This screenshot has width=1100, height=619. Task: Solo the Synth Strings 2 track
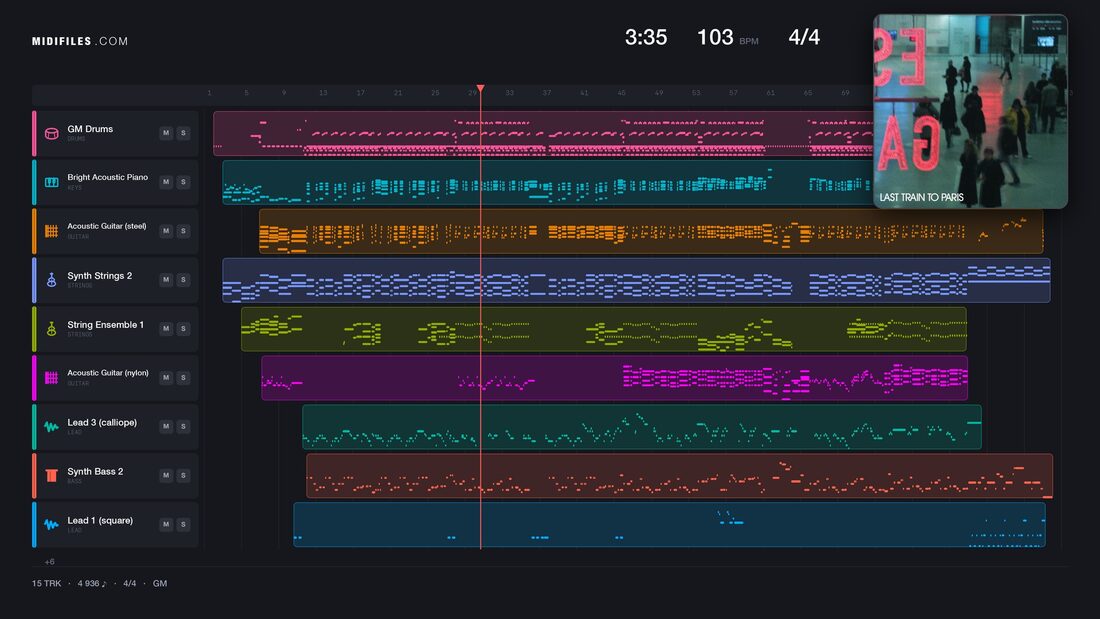[183, 279]
